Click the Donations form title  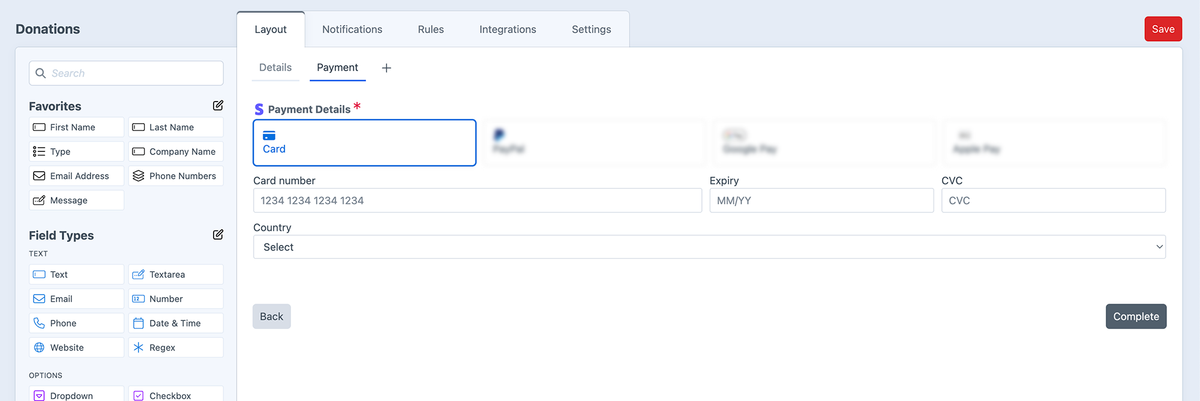pos(48,29)
